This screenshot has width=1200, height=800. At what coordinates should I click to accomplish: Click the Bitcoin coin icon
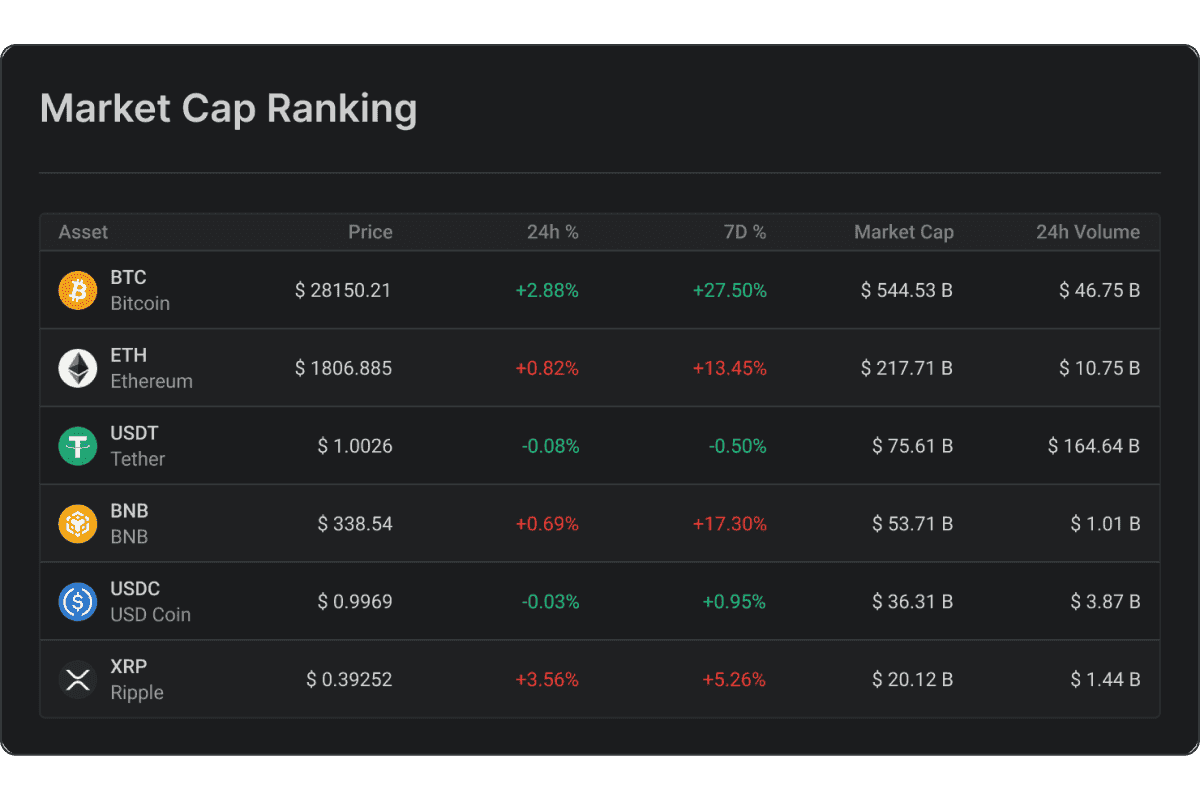(x=78, y=290)
